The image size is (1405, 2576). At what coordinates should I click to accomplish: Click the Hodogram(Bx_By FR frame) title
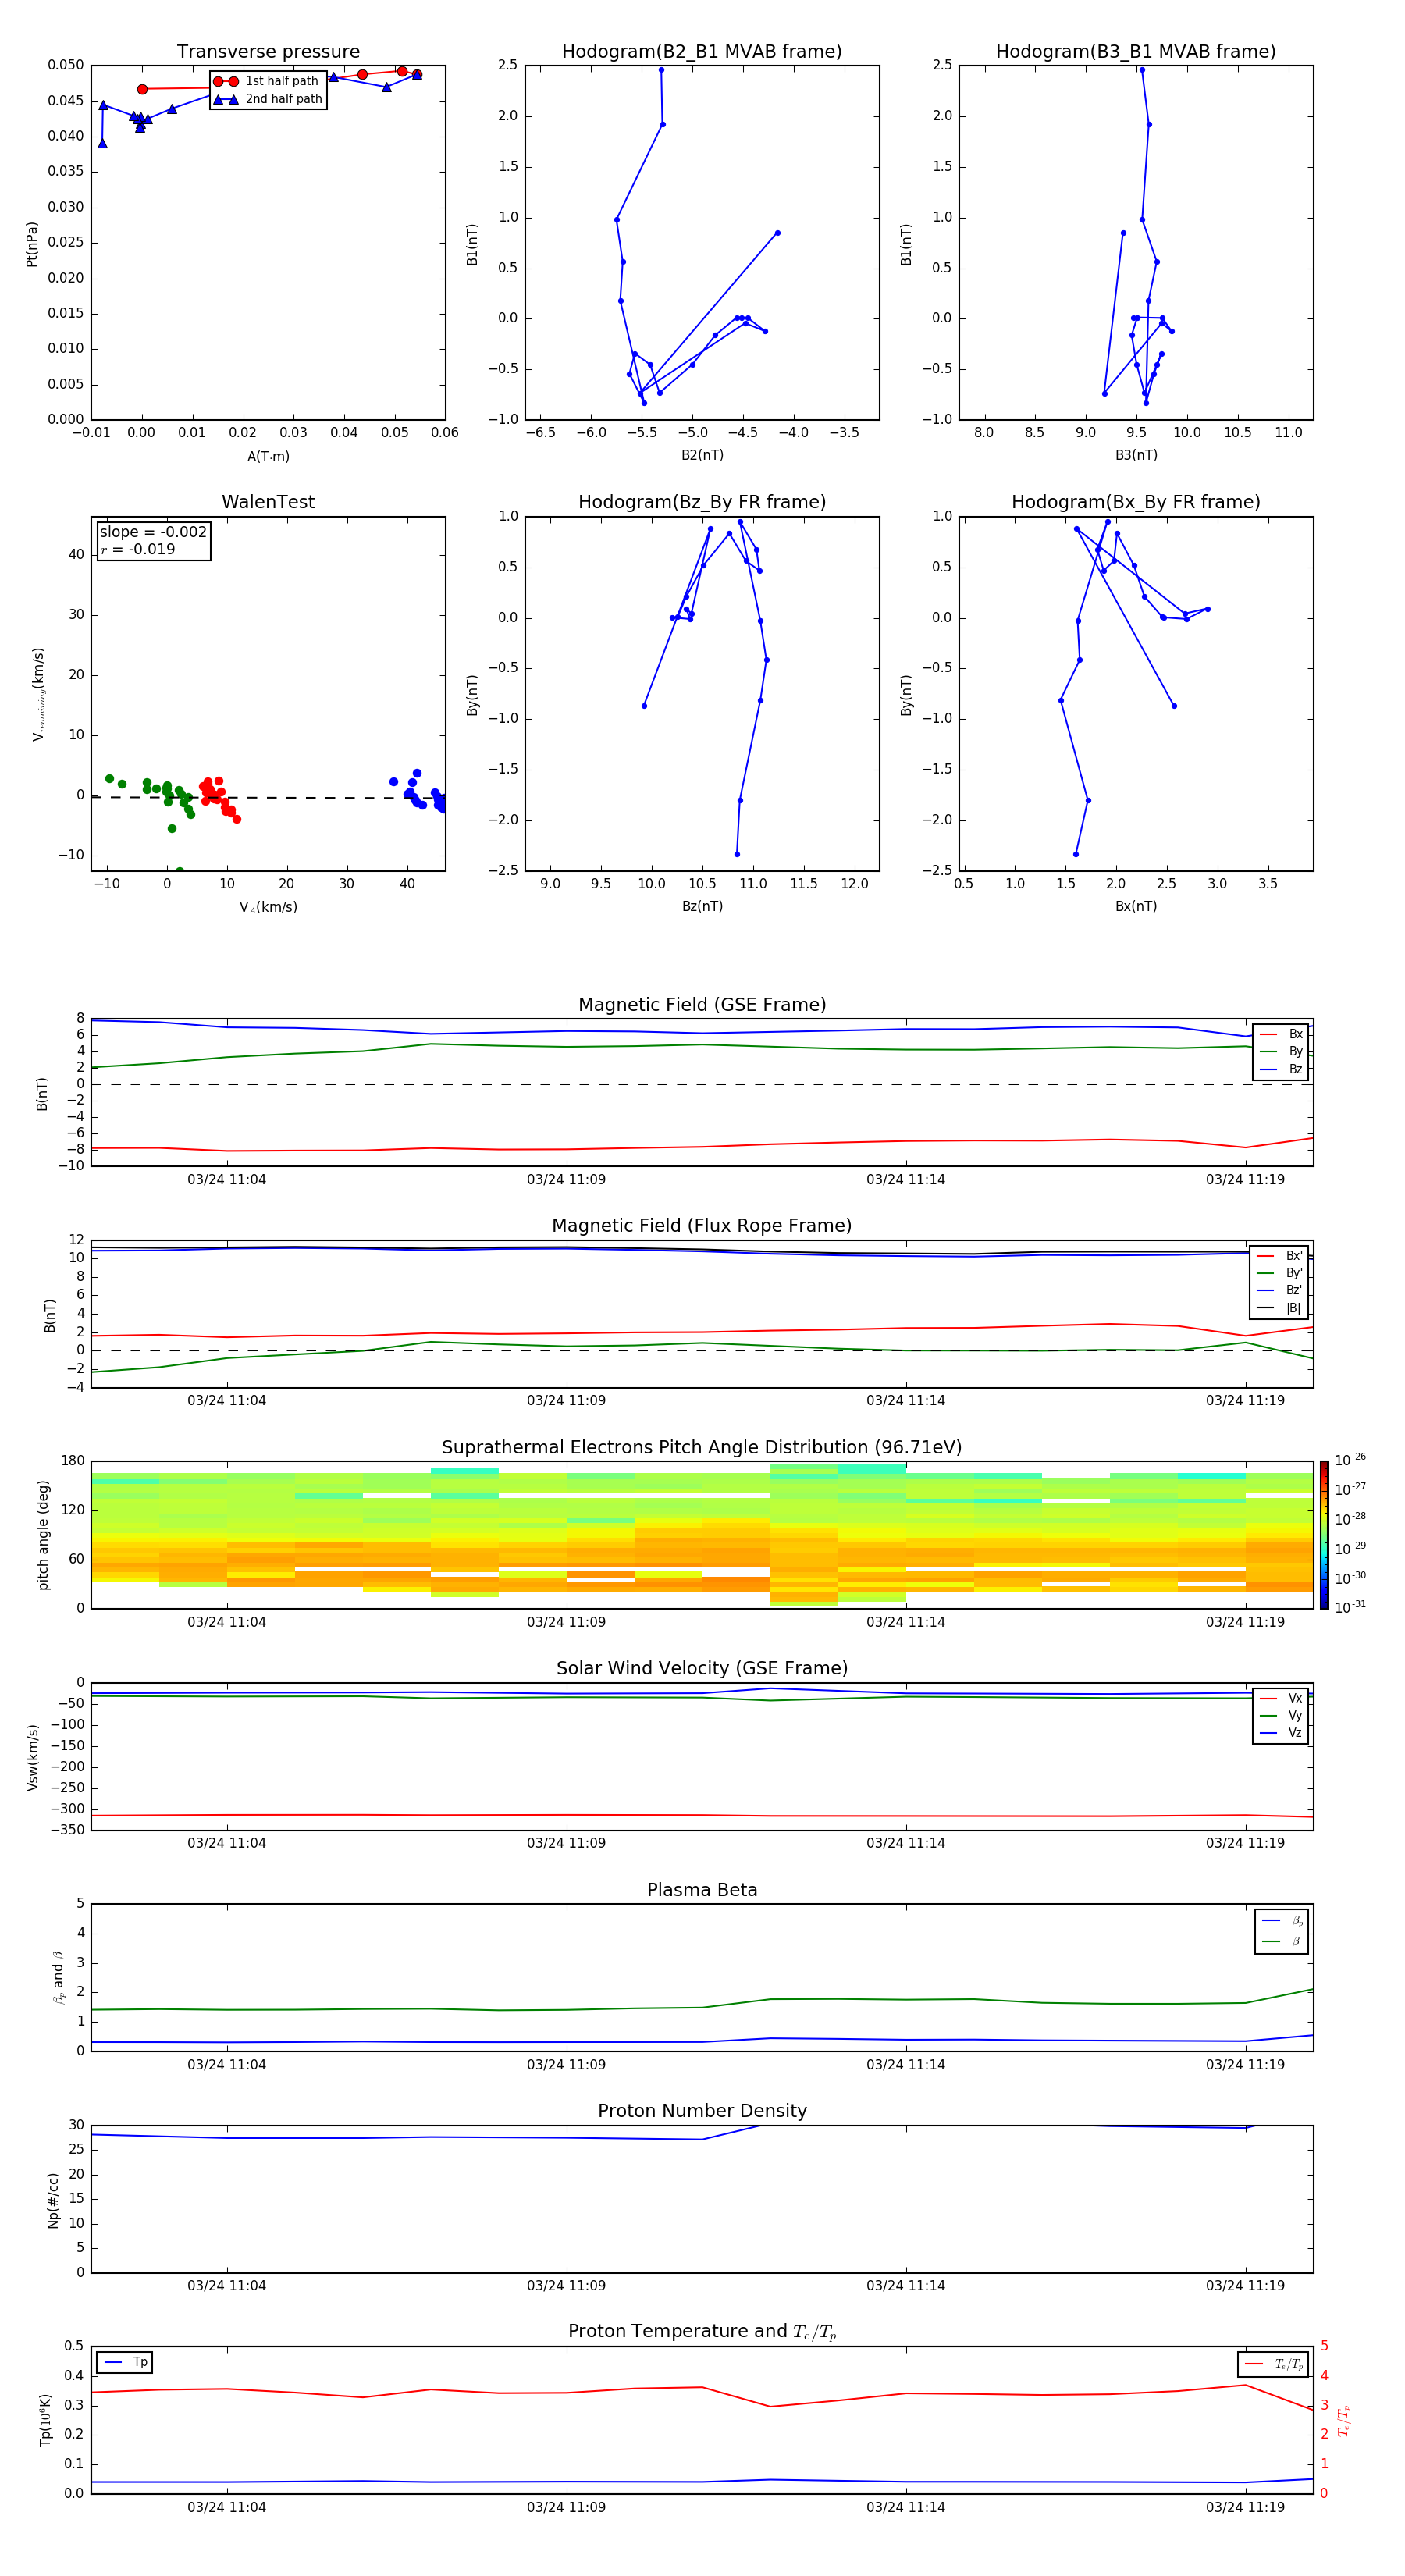pyautogui.click(x=1136, y=502)
